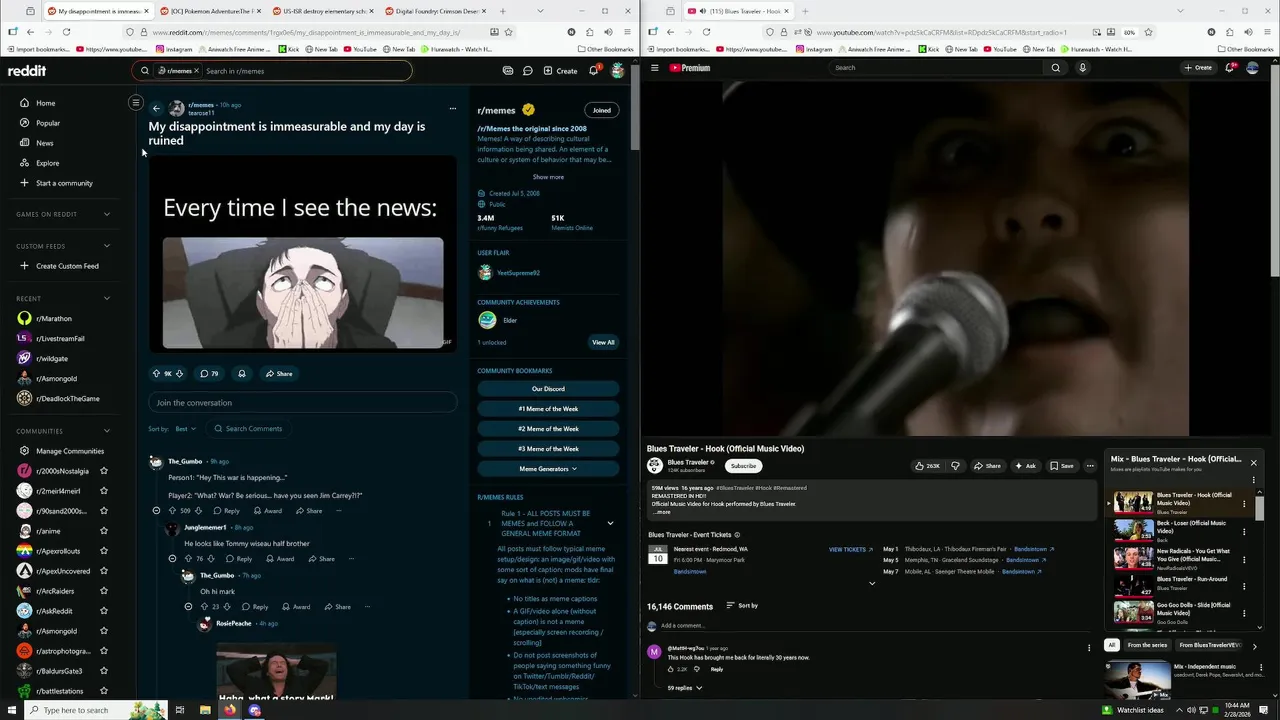Dislike the Blues Traveler video

955,466
